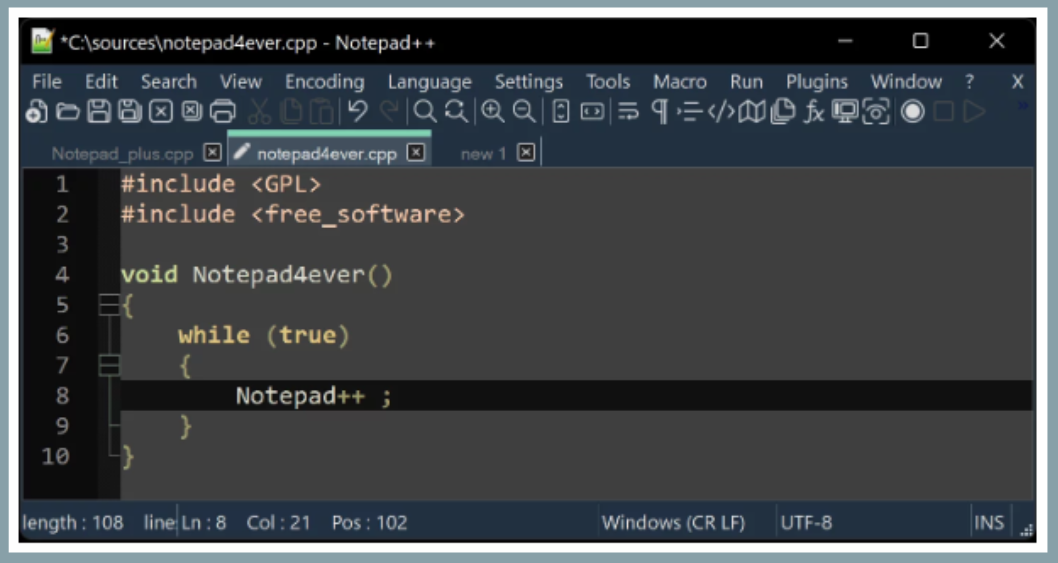Open Find with the magnifier icon
1058x563 pixels.
point(424,111)
